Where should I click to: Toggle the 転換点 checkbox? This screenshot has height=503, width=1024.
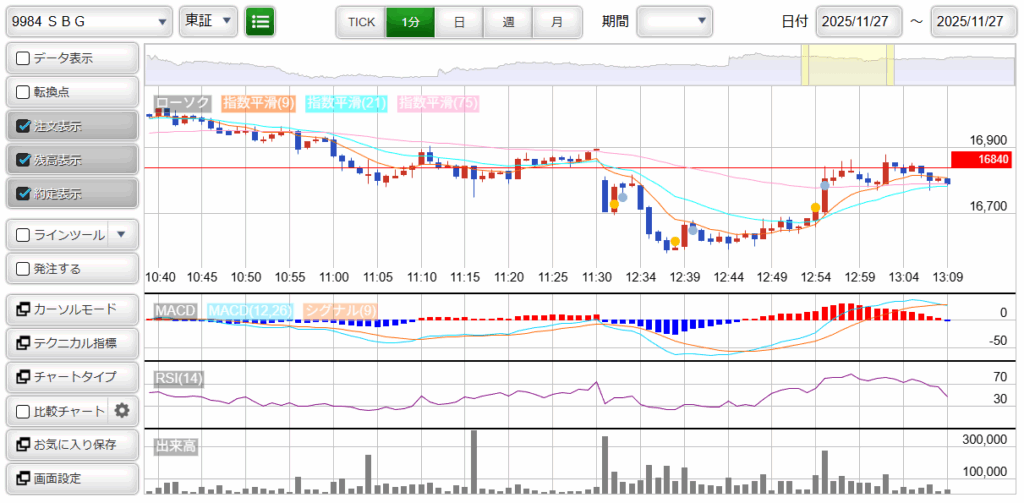(x=24, y=93)
